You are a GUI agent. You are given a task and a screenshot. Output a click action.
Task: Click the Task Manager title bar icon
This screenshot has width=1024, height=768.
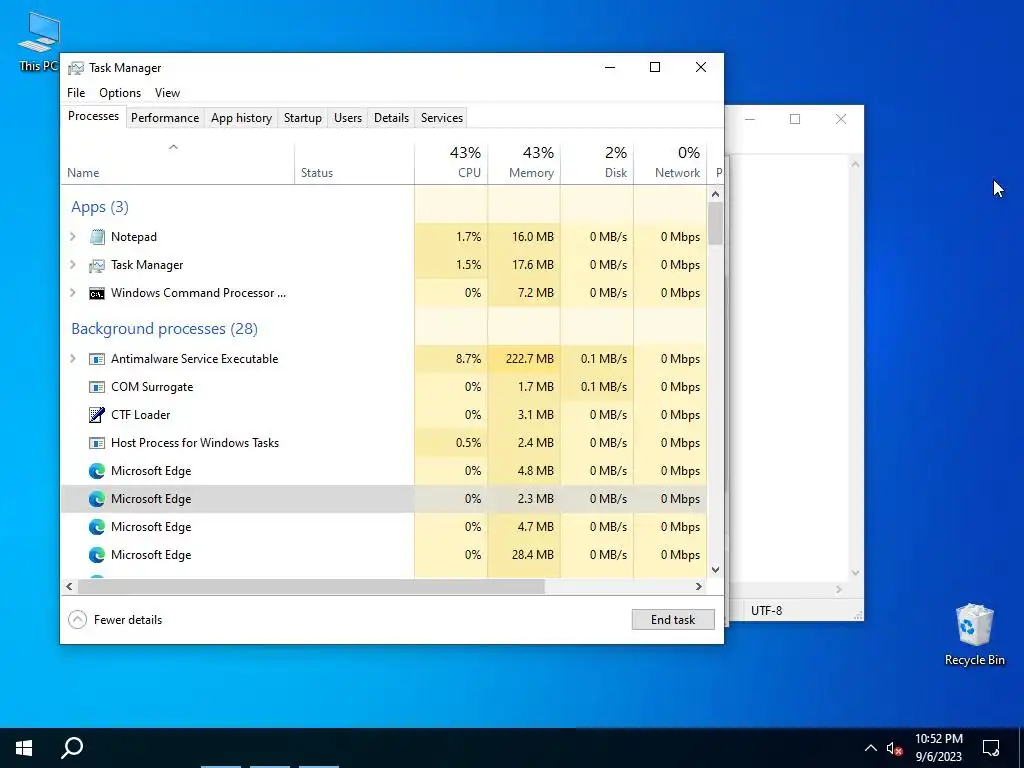(x=76, y=68)
